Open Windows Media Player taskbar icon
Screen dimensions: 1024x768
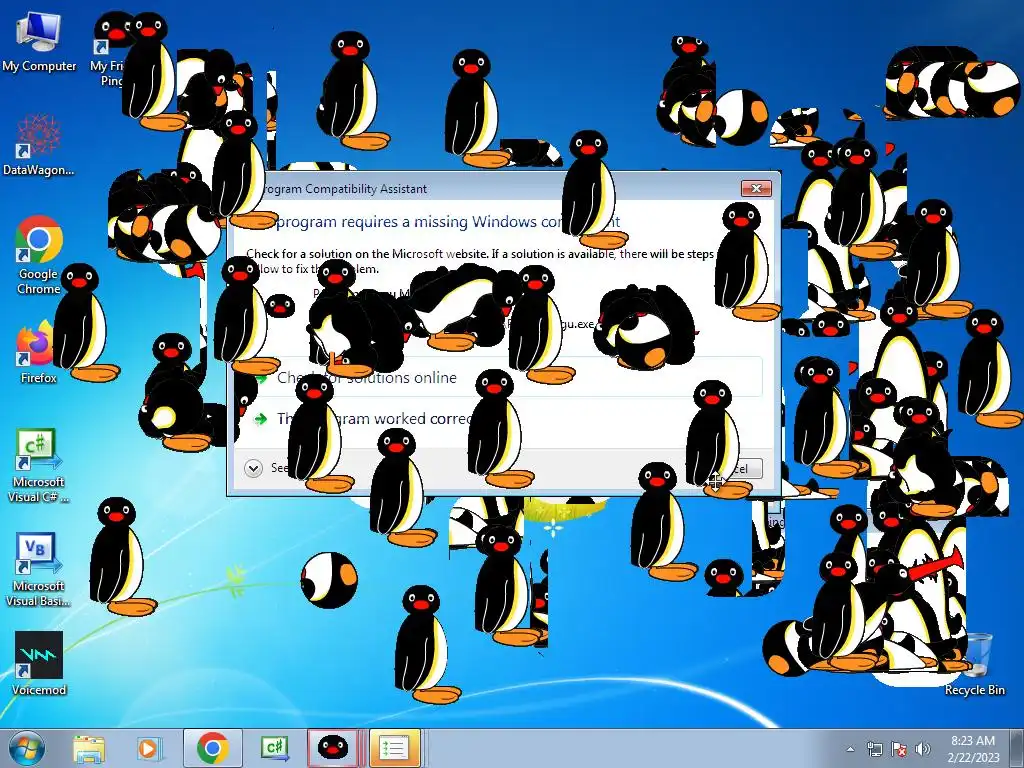coord(148,748)
